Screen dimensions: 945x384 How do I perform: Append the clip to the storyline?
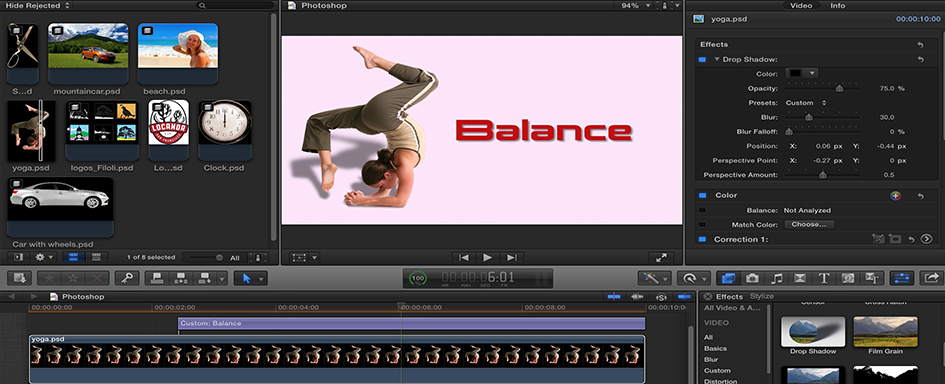click(x=204, y=278)
